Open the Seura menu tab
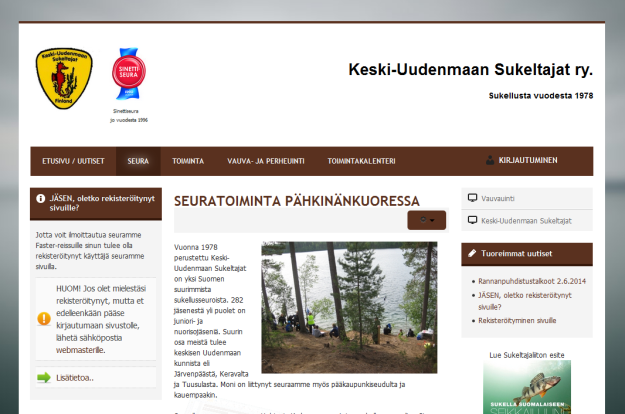This screenshot has width=625, height=414. point(138,161)
